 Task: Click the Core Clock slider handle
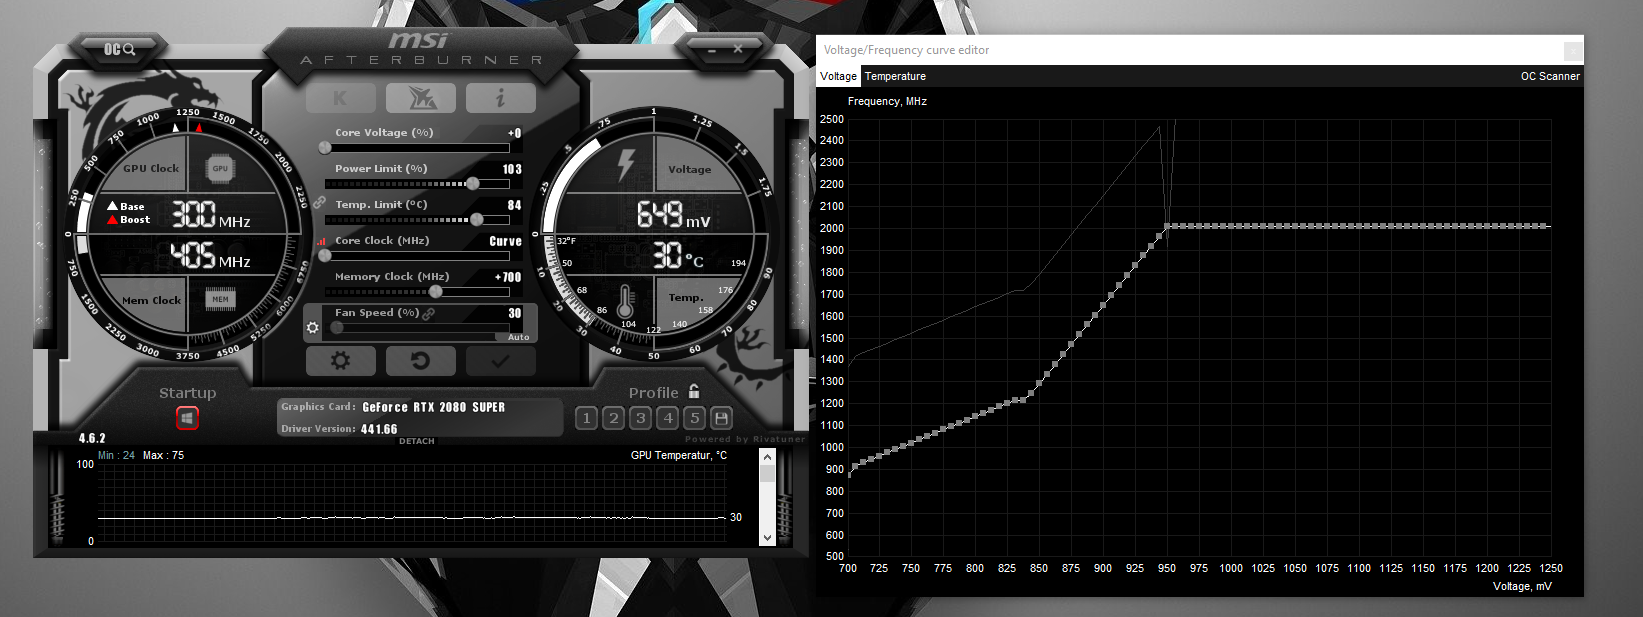coord(325,255)
